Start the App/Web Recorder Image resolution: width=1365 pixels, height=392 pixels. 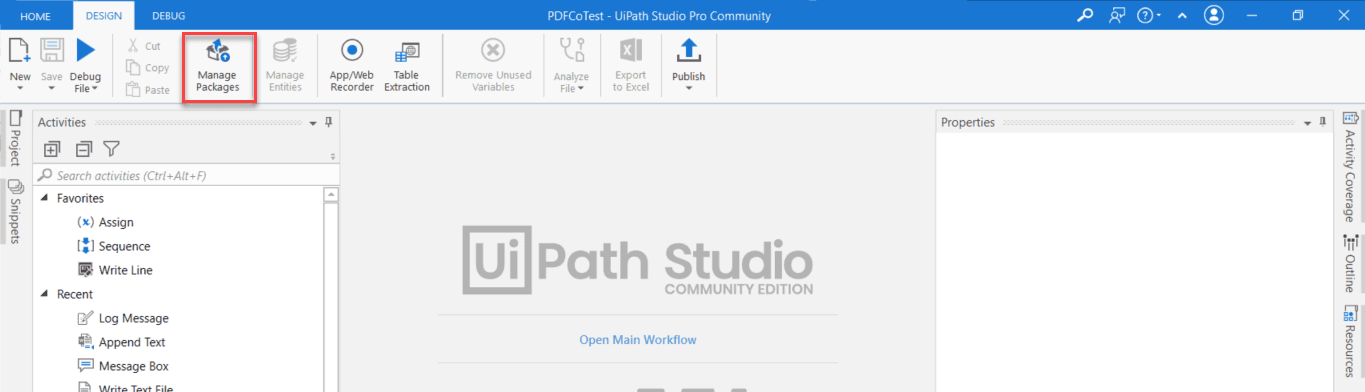click(x=352, y=67)
